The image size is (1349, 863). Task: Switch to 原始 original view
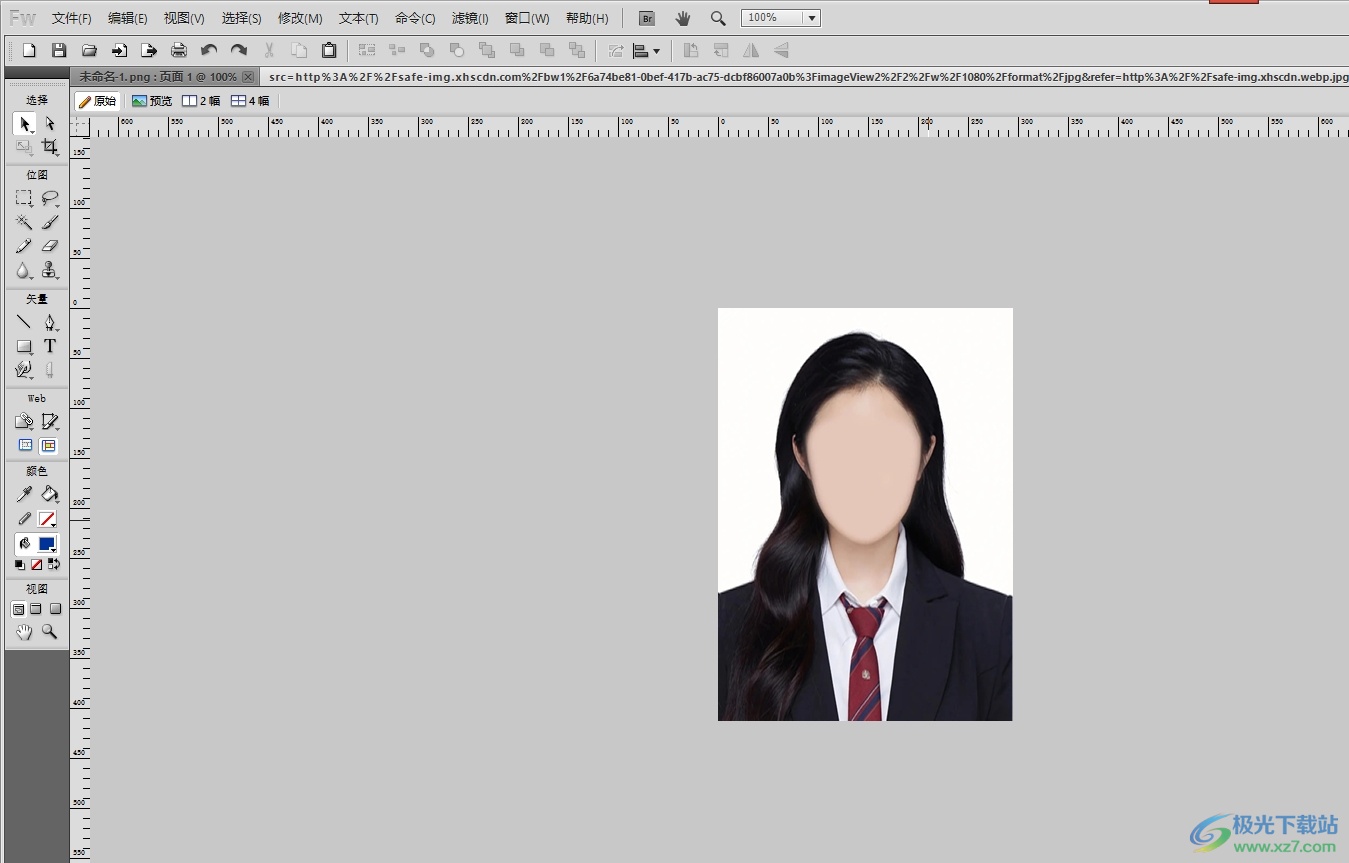click(98, 101)
